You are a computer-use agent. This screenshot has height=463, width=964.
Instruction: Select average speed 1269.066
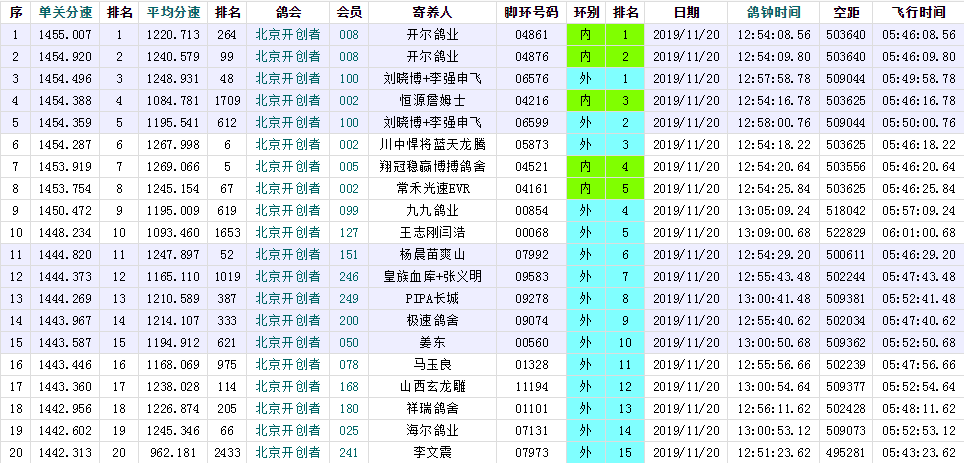click(x=173, y=167)
